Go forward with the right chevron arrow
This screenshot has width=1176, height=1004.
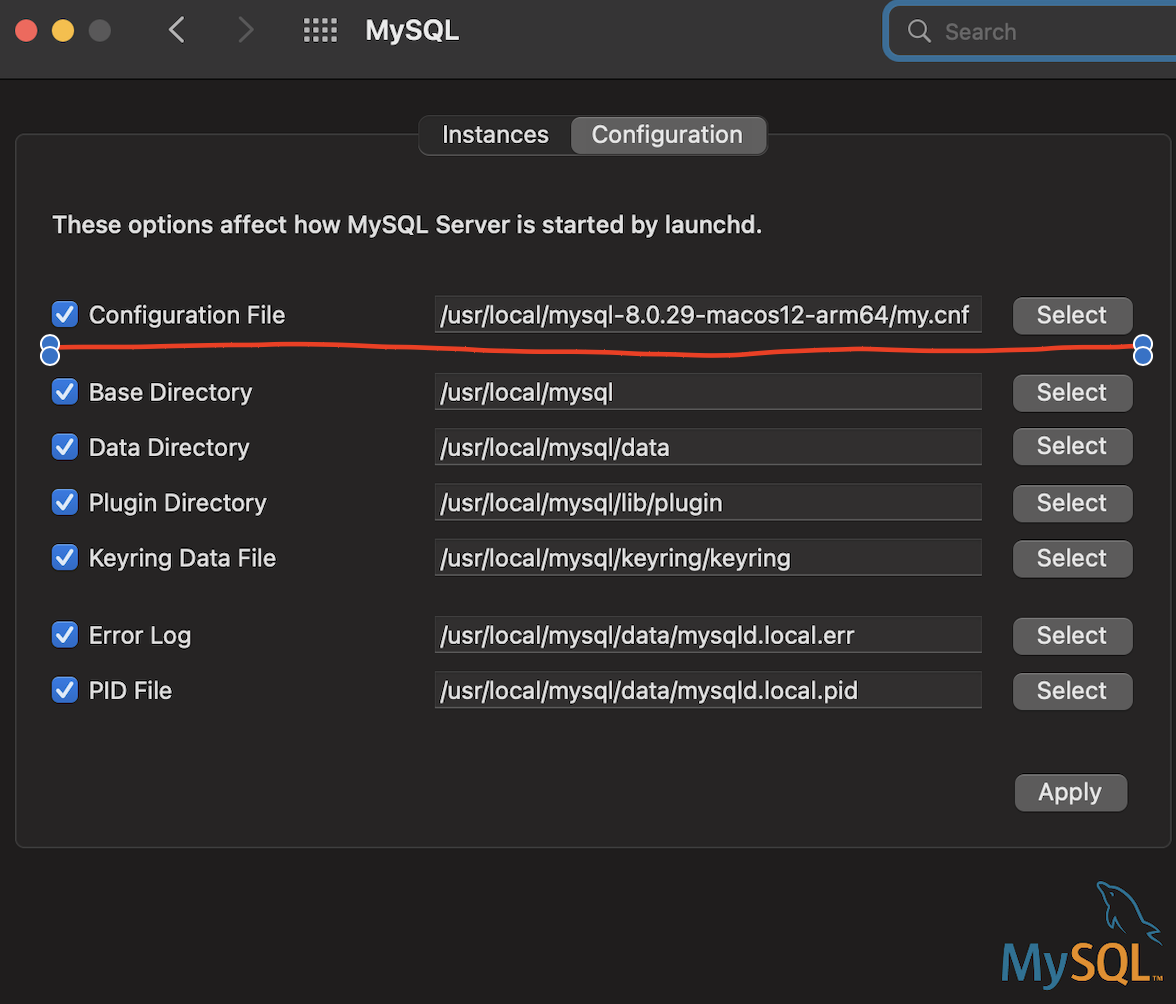245,30
